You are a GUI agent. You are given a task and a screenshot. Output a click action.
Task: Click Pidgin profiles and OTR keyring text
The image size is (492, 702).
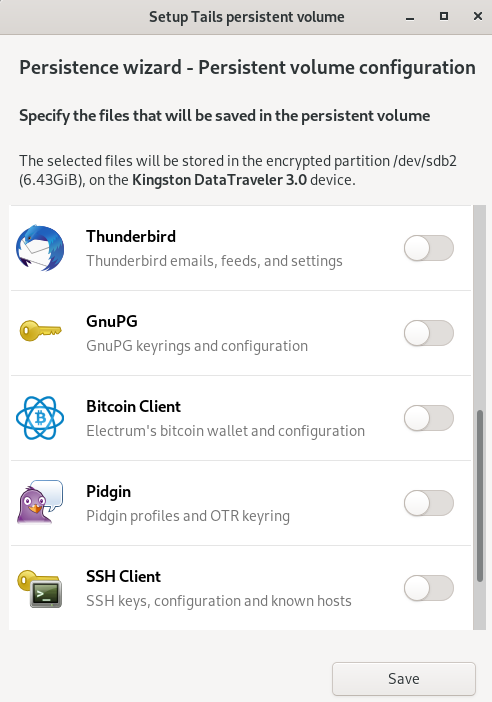coord(188,516)
